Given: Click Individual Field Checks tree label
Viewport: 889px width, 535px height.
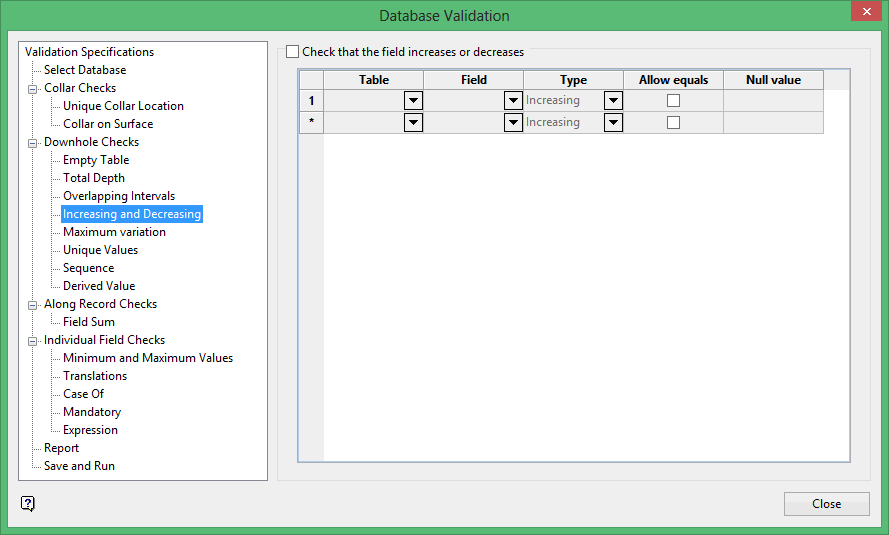Looking at the screenshot, I should pos(104,340).
